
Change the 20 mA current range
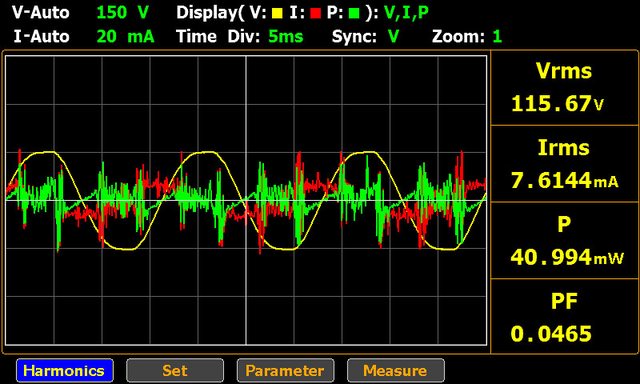(x=126, y=37)
